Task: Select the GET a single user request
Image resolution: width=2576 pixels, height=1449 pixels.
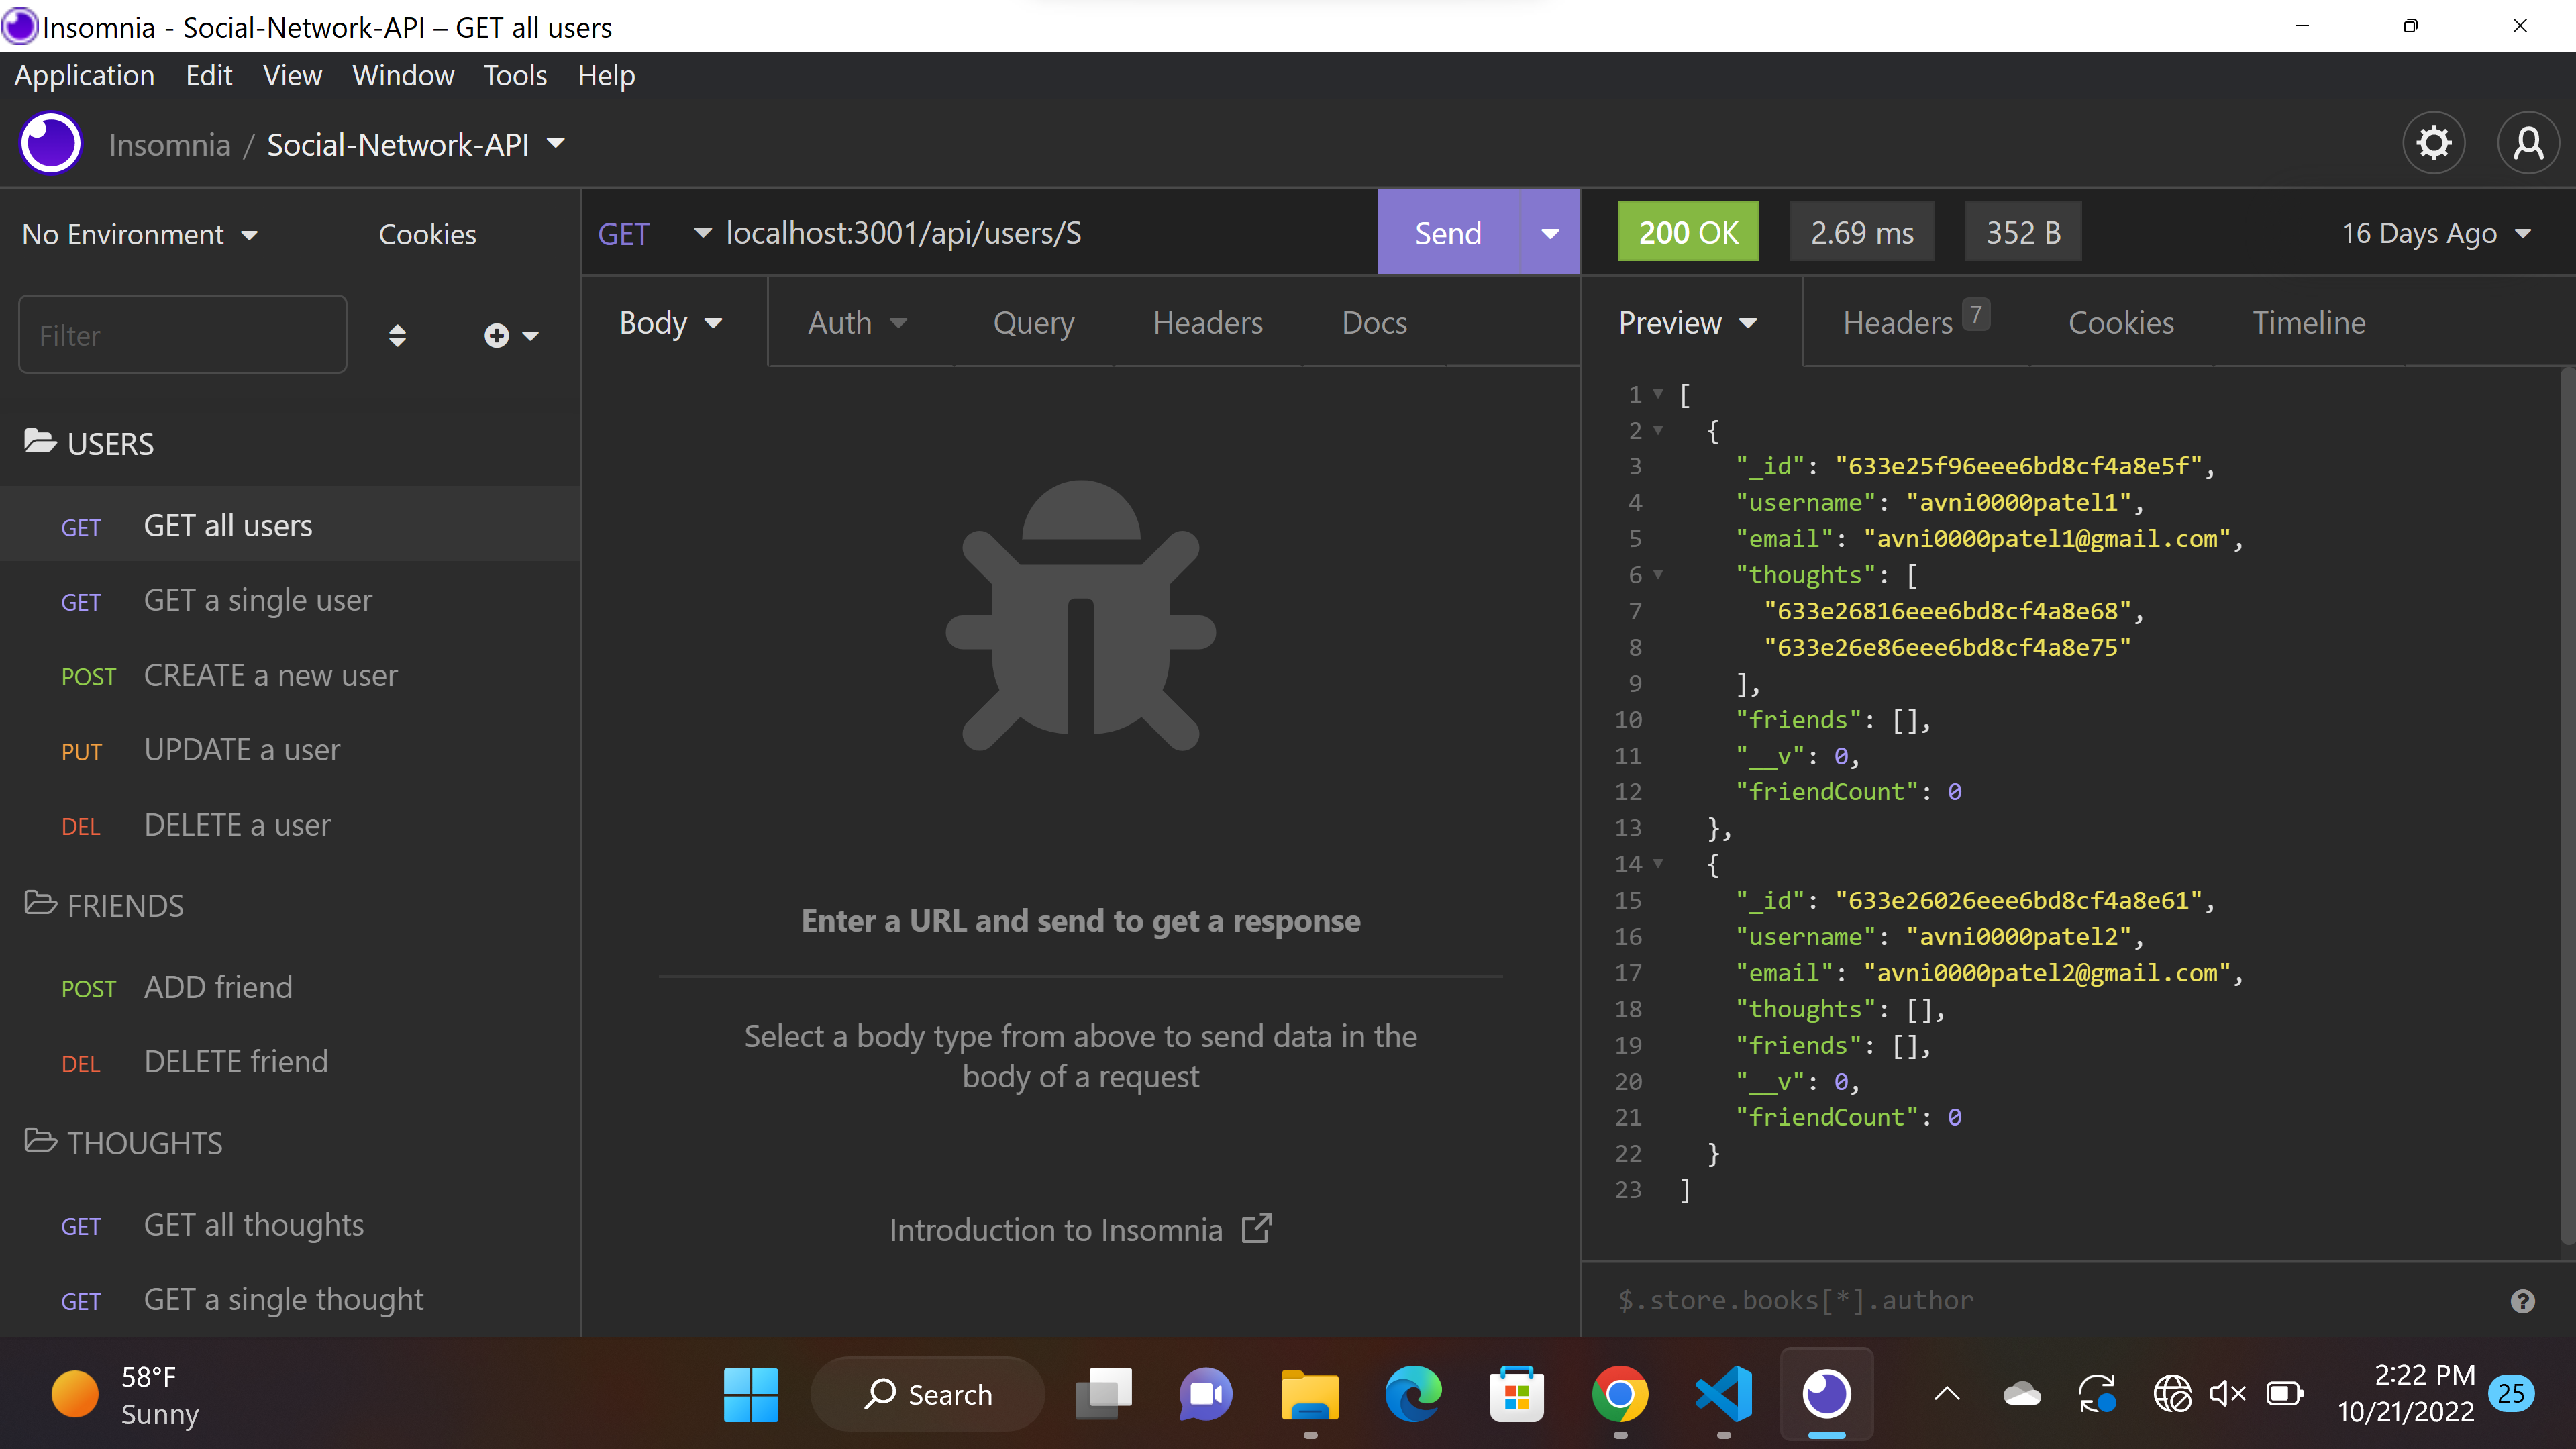Action: [x=290, y=600]
